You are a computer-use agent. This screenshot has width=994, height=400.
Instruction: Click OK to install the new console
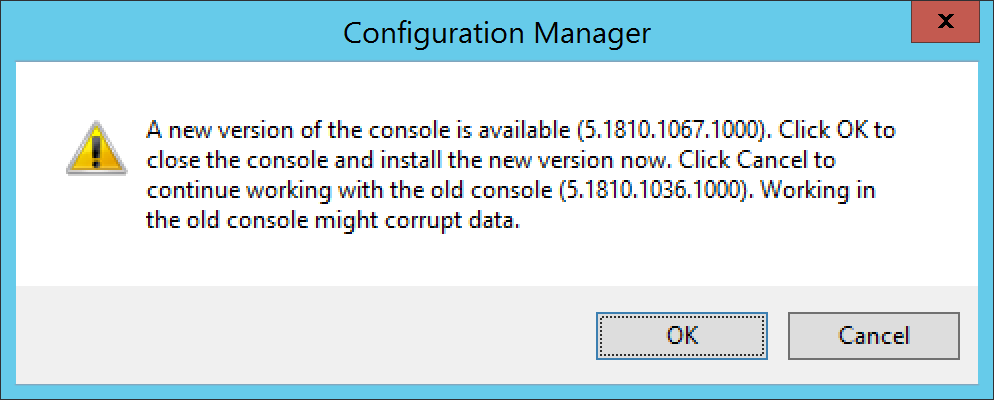682,335
